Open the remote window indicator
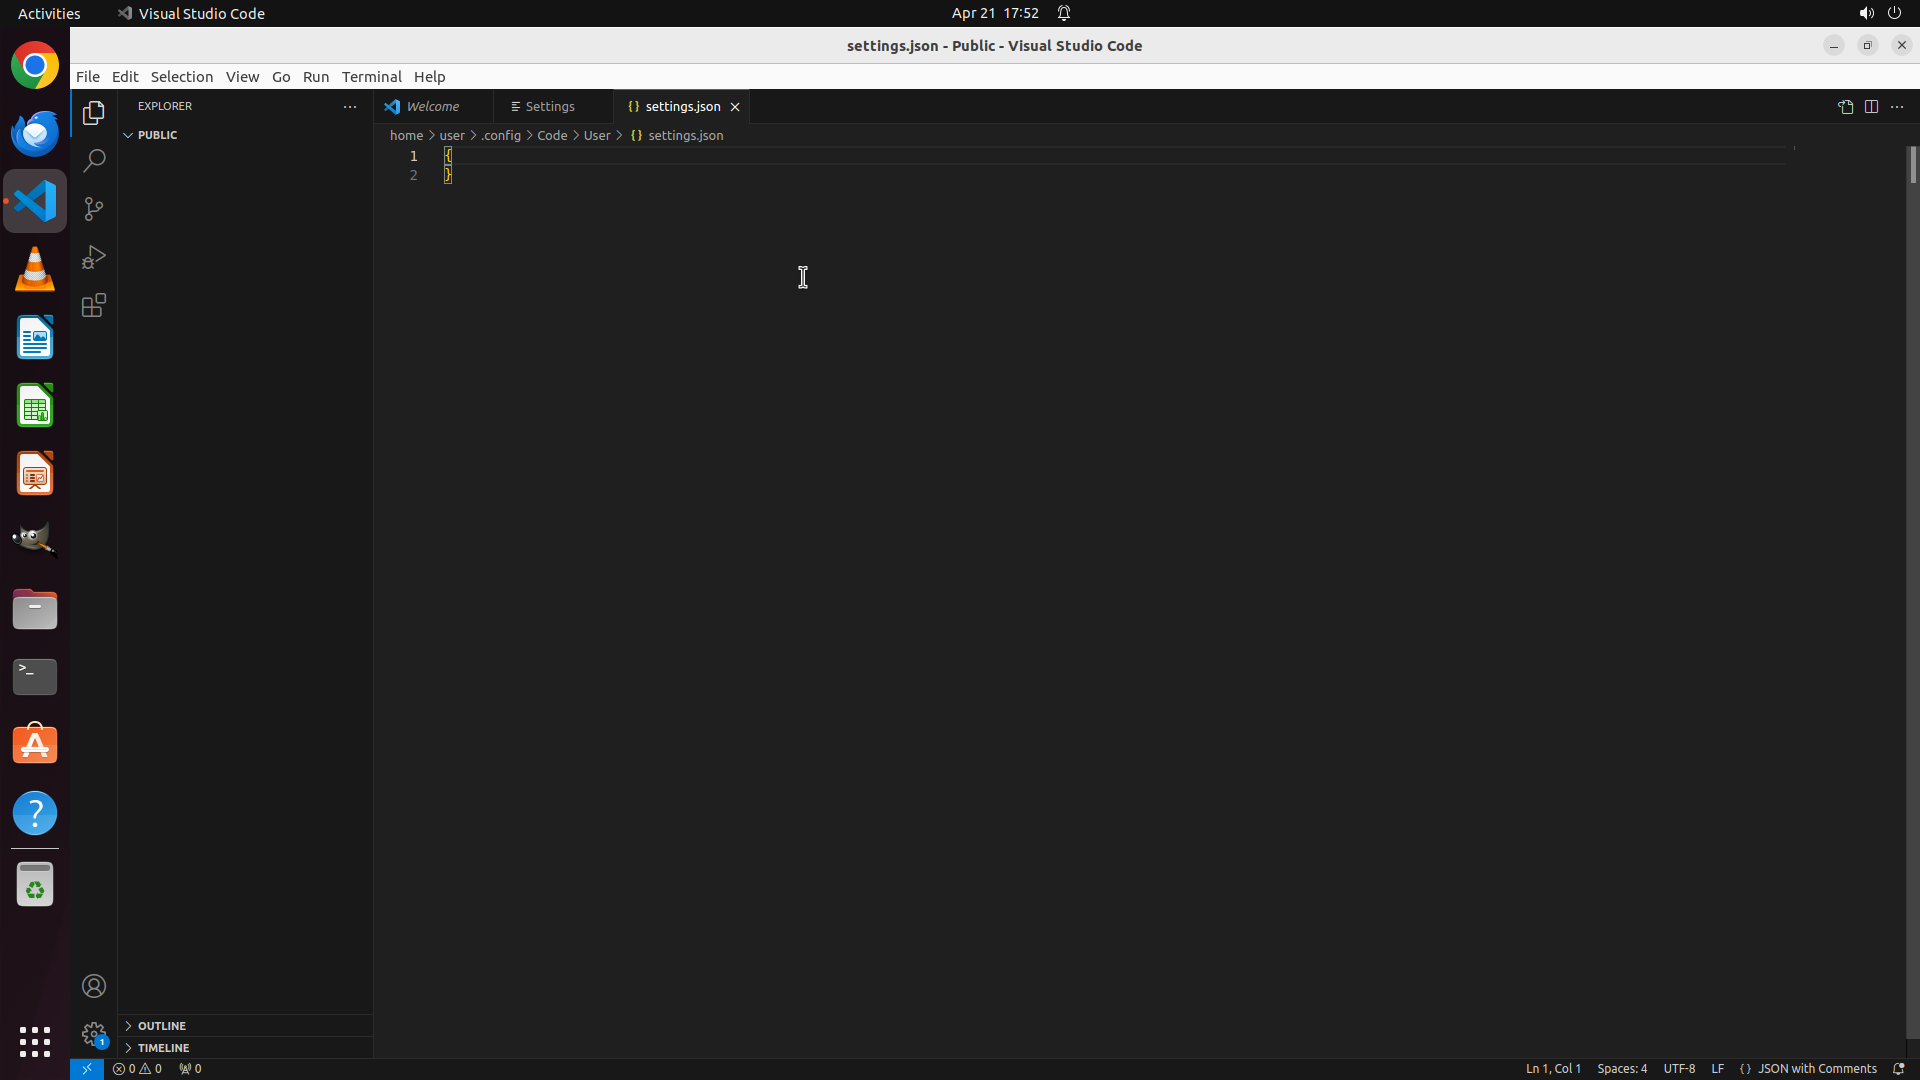 (87, 1068)
